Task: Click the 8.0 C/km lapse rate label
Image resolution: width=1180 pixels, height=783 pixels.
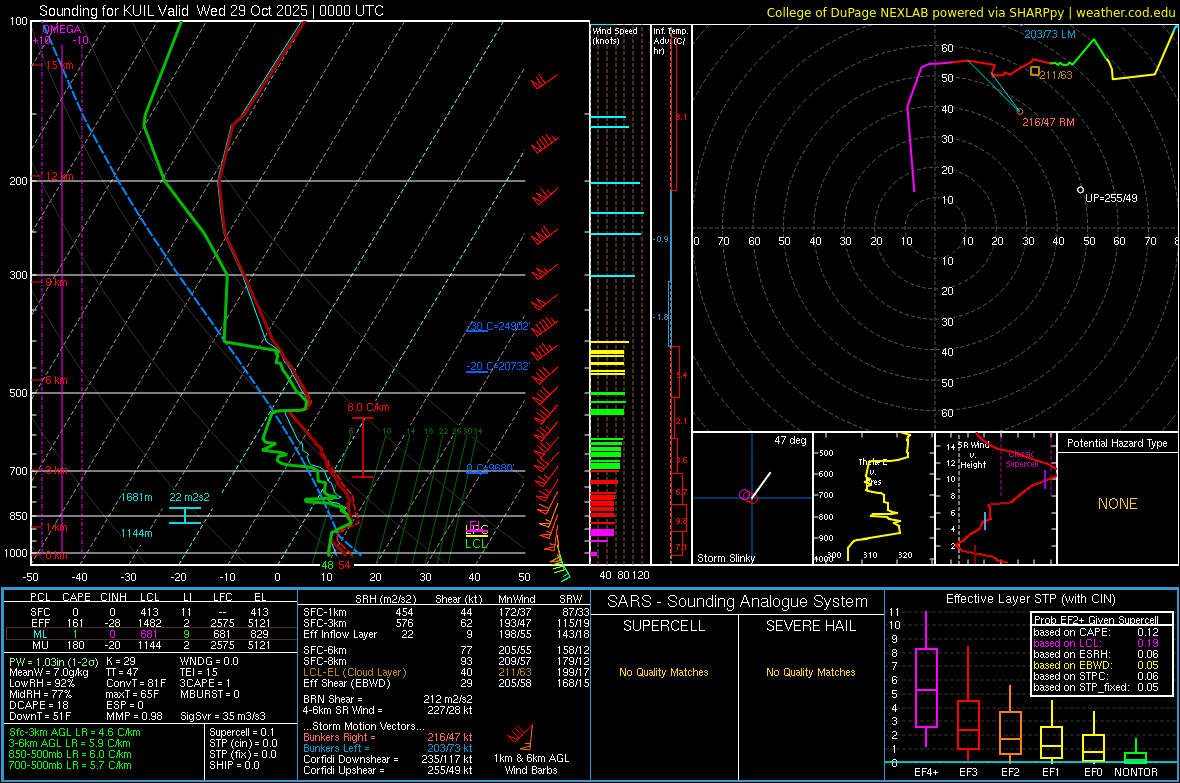Action: tap(368, 407)
